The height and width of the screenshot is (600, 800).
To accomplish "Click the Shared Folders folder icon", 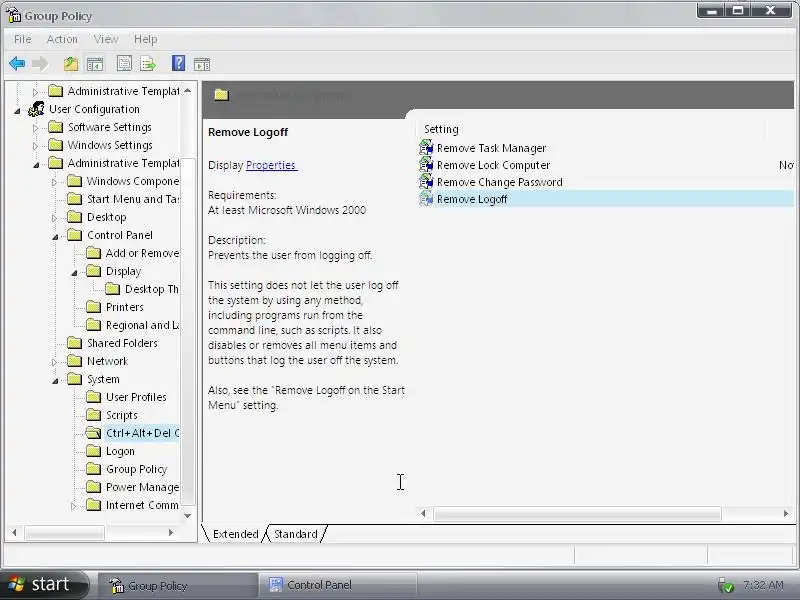I will click(x=74, y=343).
